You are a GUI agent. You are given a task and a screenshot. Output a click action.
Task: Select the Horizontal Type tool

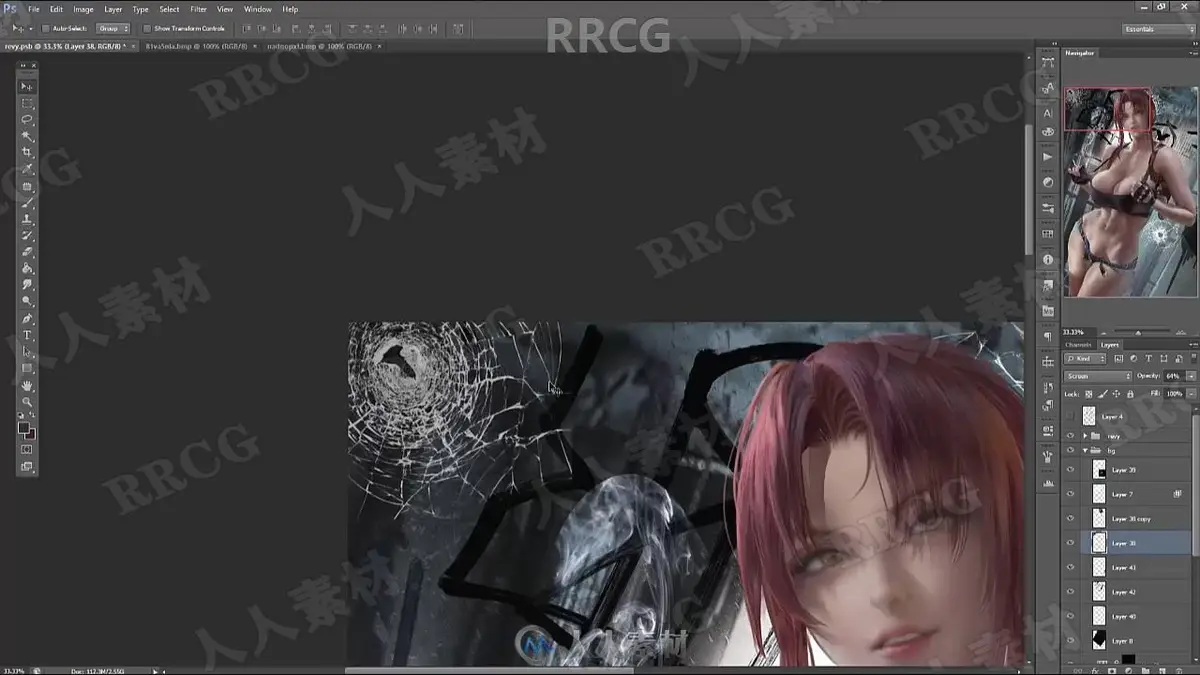tap(27, 335)
